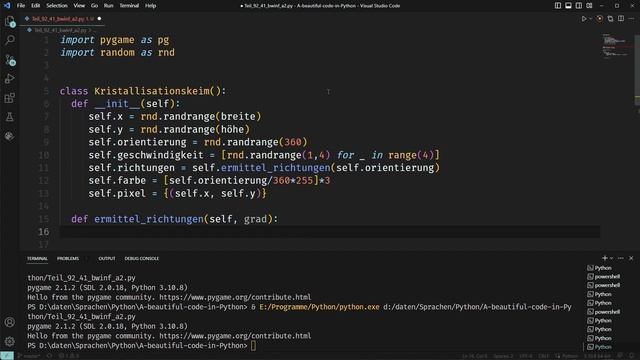The width and height of the screenshot is (640, 360).
Task: Click the terminal prompt cursor
Action: [253, 346]
